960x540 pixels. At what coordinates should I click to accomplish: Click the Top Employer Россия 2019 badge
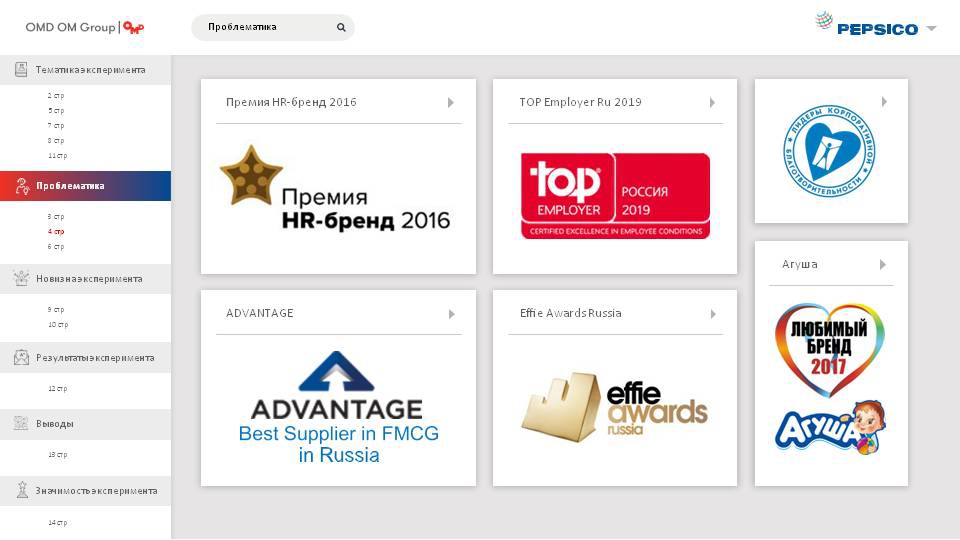point(615,196)
